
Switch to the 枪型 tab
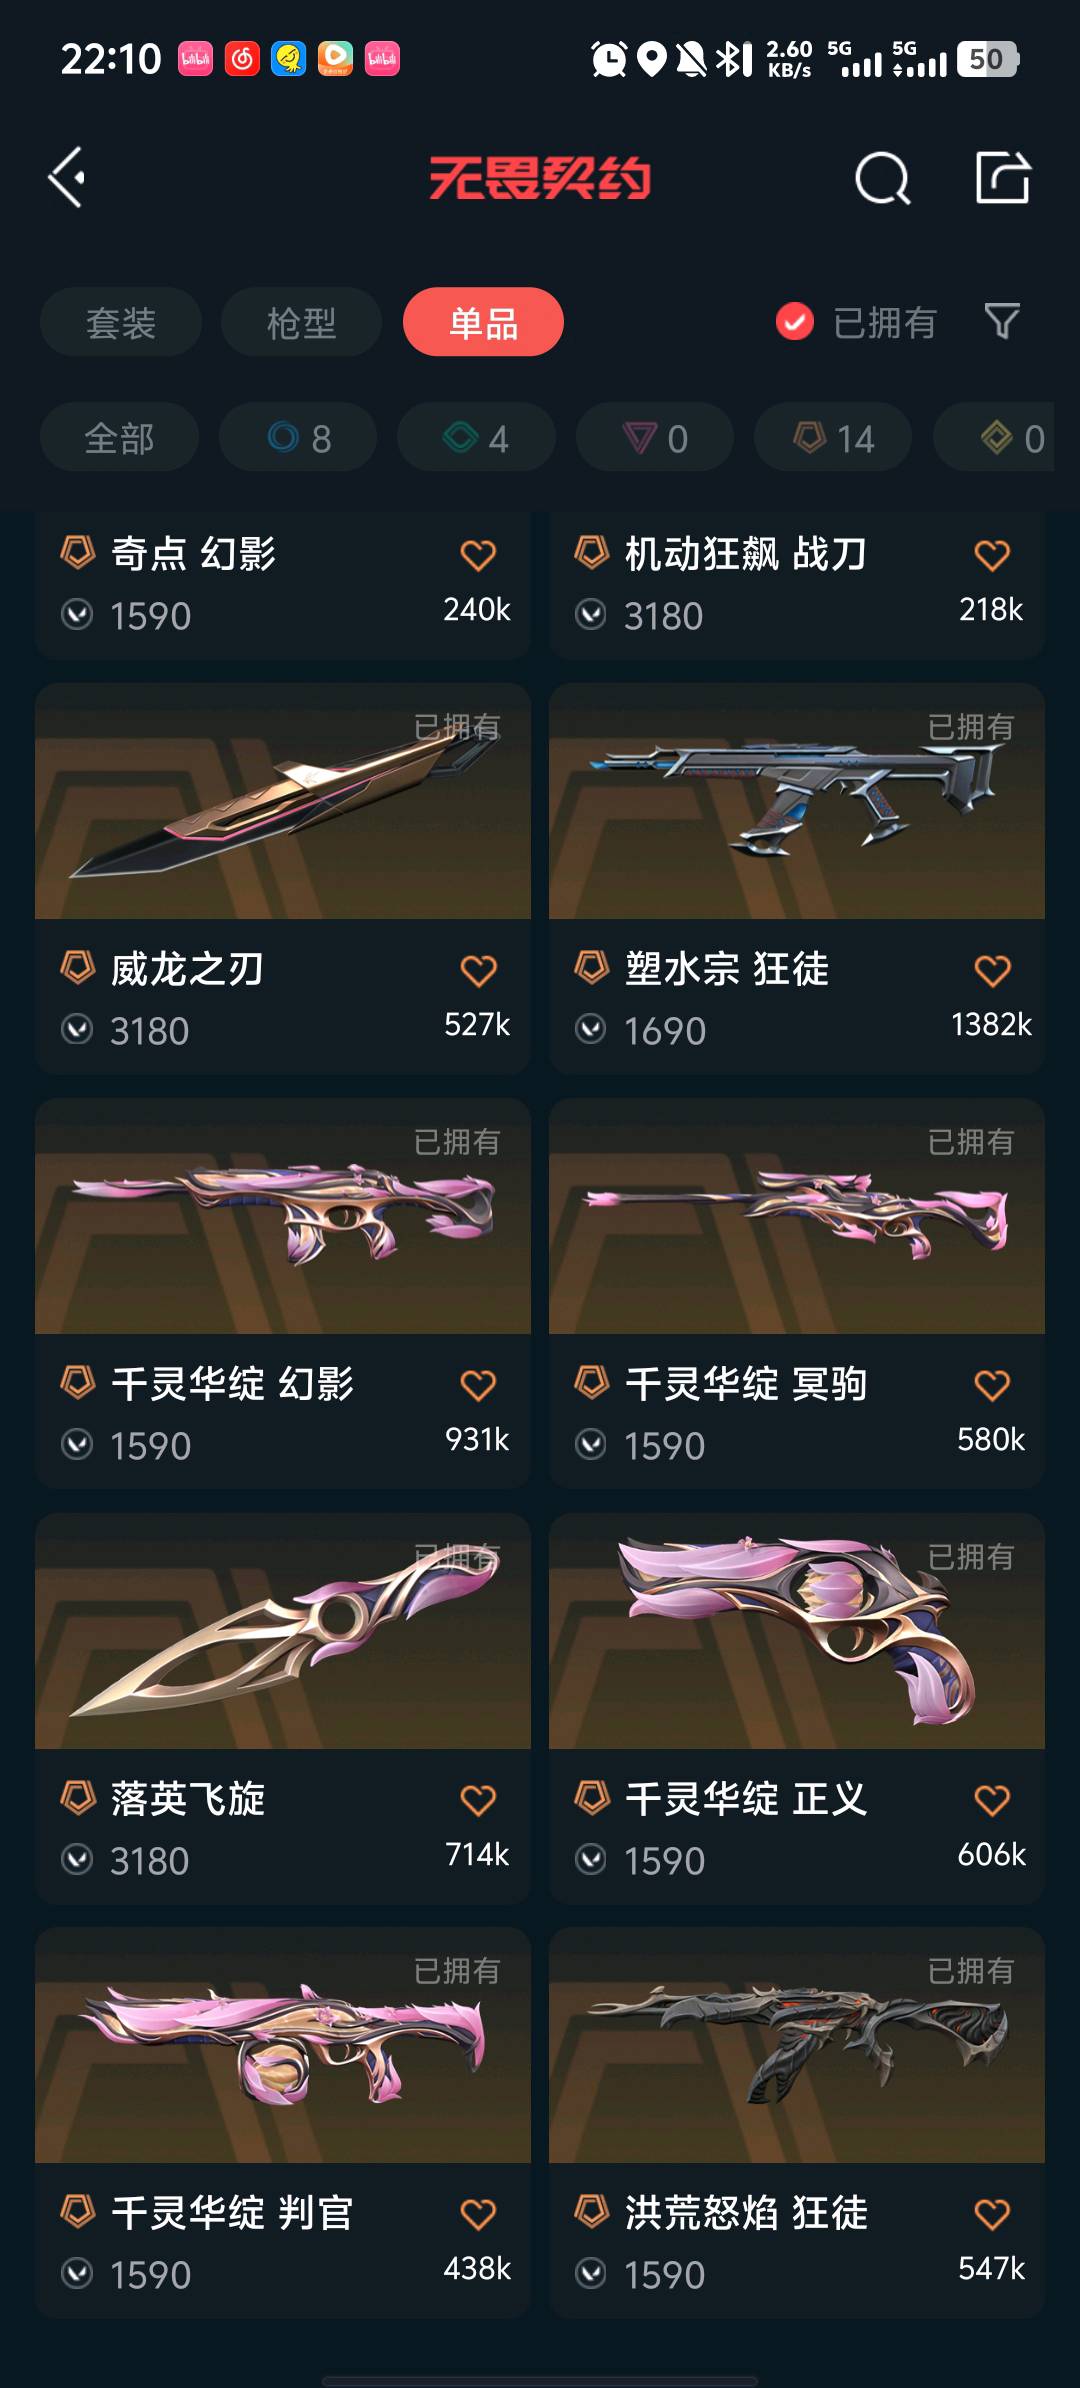click(x=301, y=322)
